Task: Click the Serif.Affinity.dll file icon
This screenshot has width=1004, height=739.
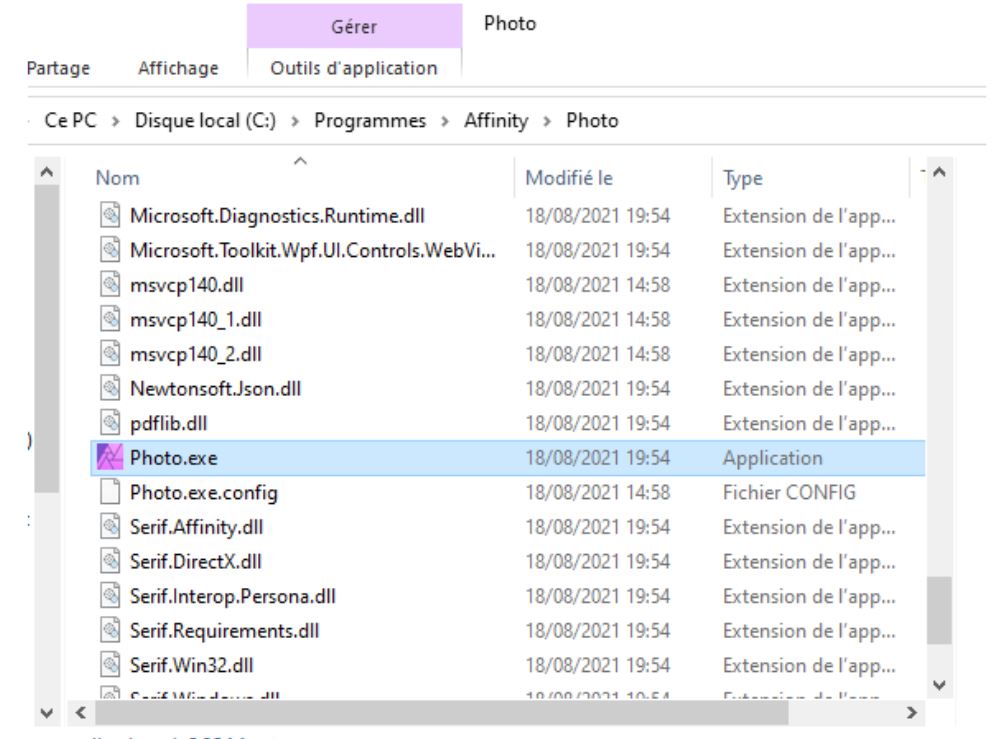Action: [110, 527]
